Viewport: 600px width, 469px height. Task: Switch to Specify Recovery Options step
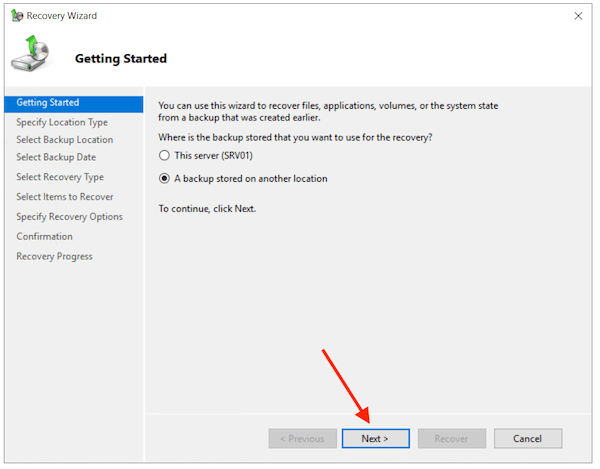coord(69,216)
